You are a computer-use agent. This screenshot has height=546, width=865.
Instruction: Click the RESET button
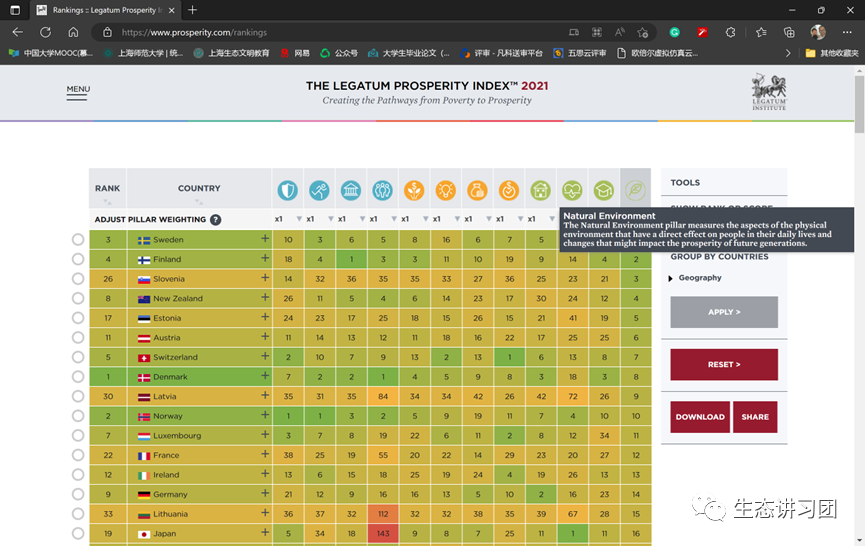(724, 365)
